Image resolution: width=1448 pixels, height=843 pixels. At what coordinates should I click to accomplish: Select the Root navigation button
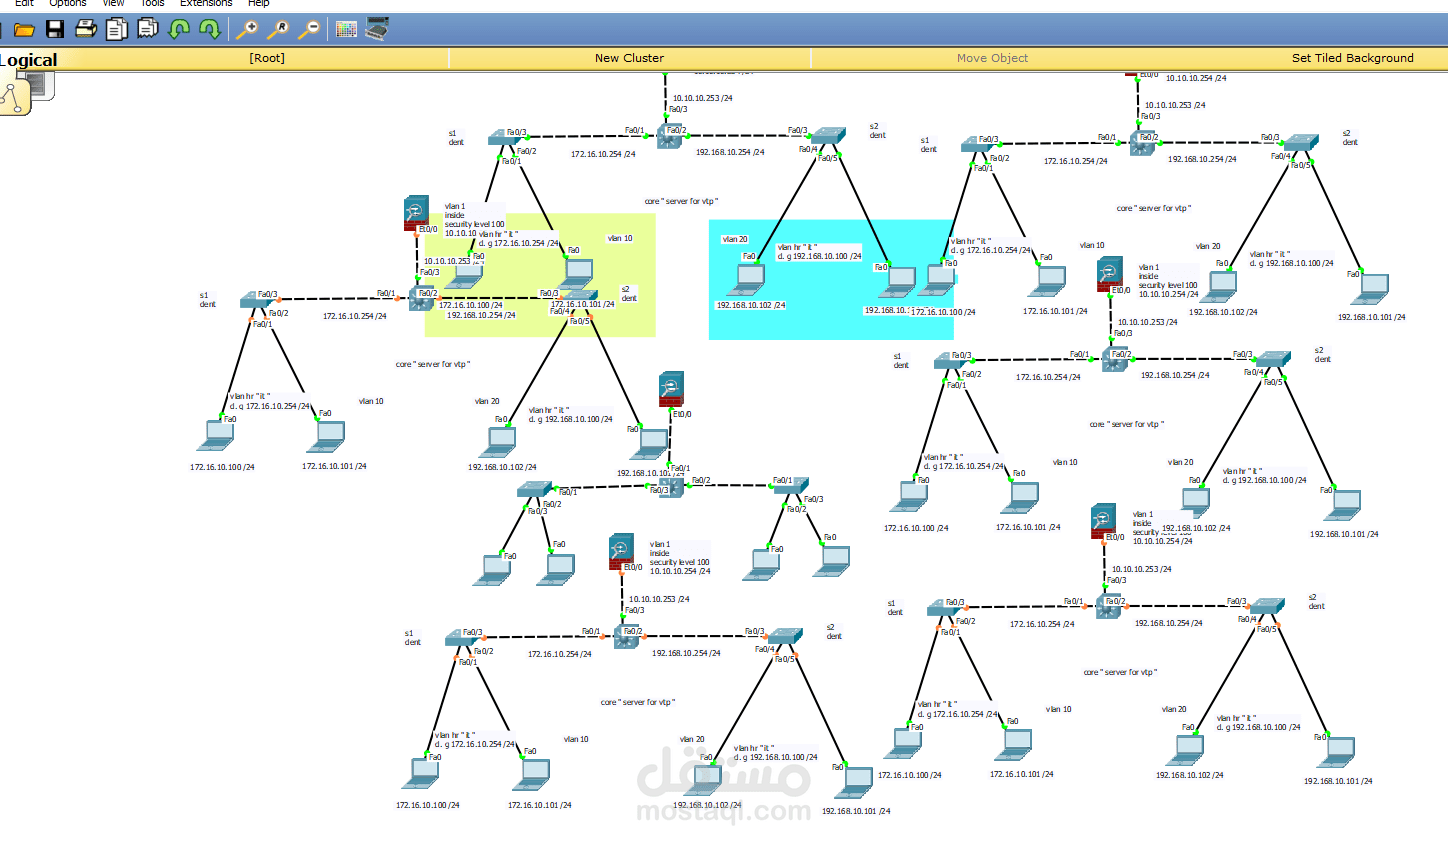266,58
